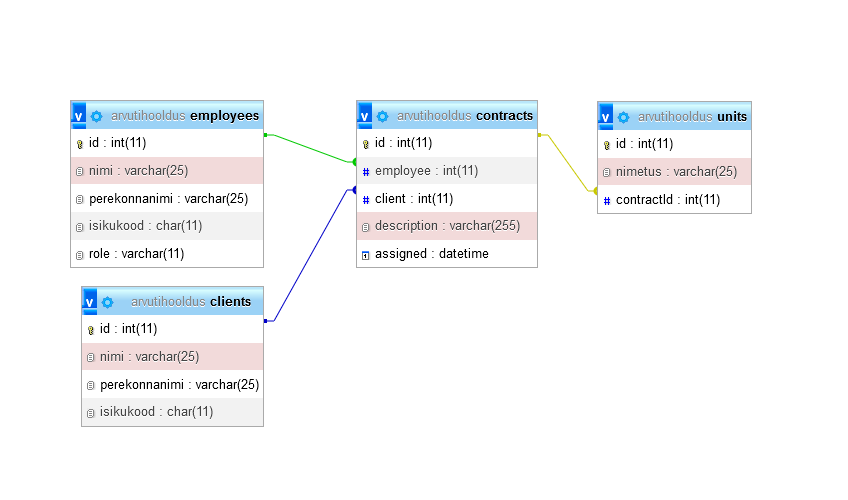
Task: Select the employees table title
Action: pyautogui.click(x=224, y=116)
